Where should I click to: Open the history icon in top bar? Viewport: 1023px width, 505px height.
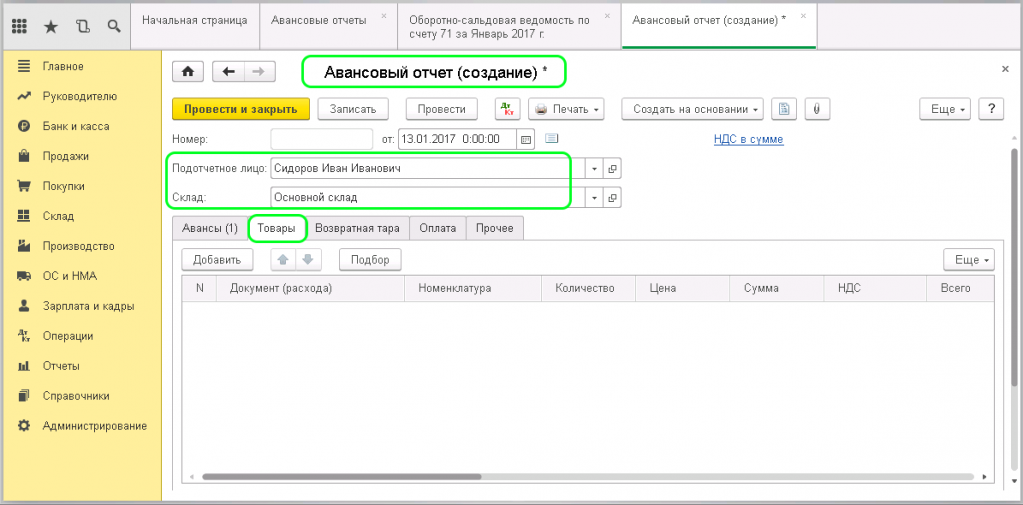click(82, 25)
